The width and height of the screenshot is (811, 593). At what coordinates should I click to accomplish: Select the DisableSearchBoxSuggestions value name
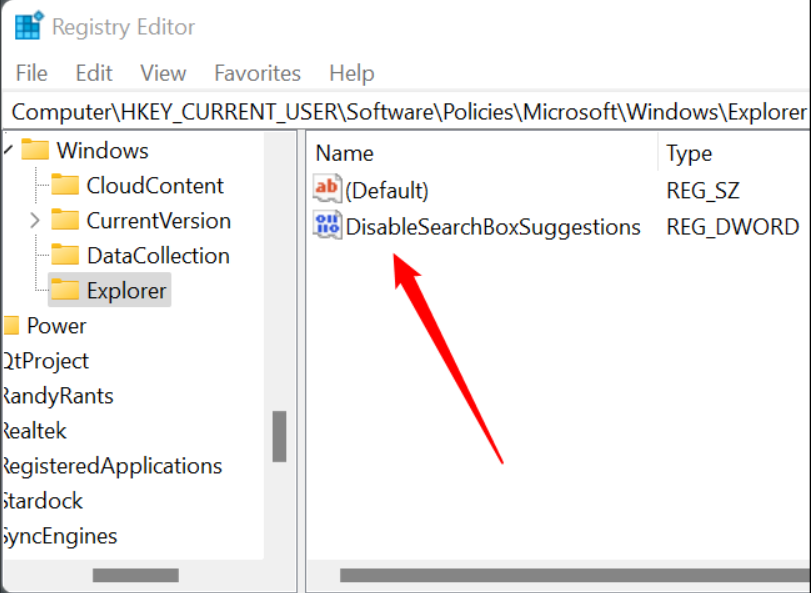pos(493,227)
